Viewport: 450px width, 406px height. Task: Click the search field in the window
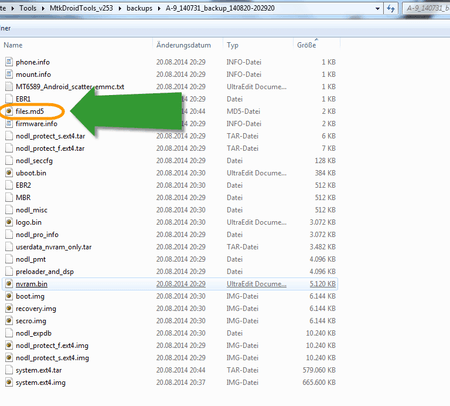[x=426, y=8]
